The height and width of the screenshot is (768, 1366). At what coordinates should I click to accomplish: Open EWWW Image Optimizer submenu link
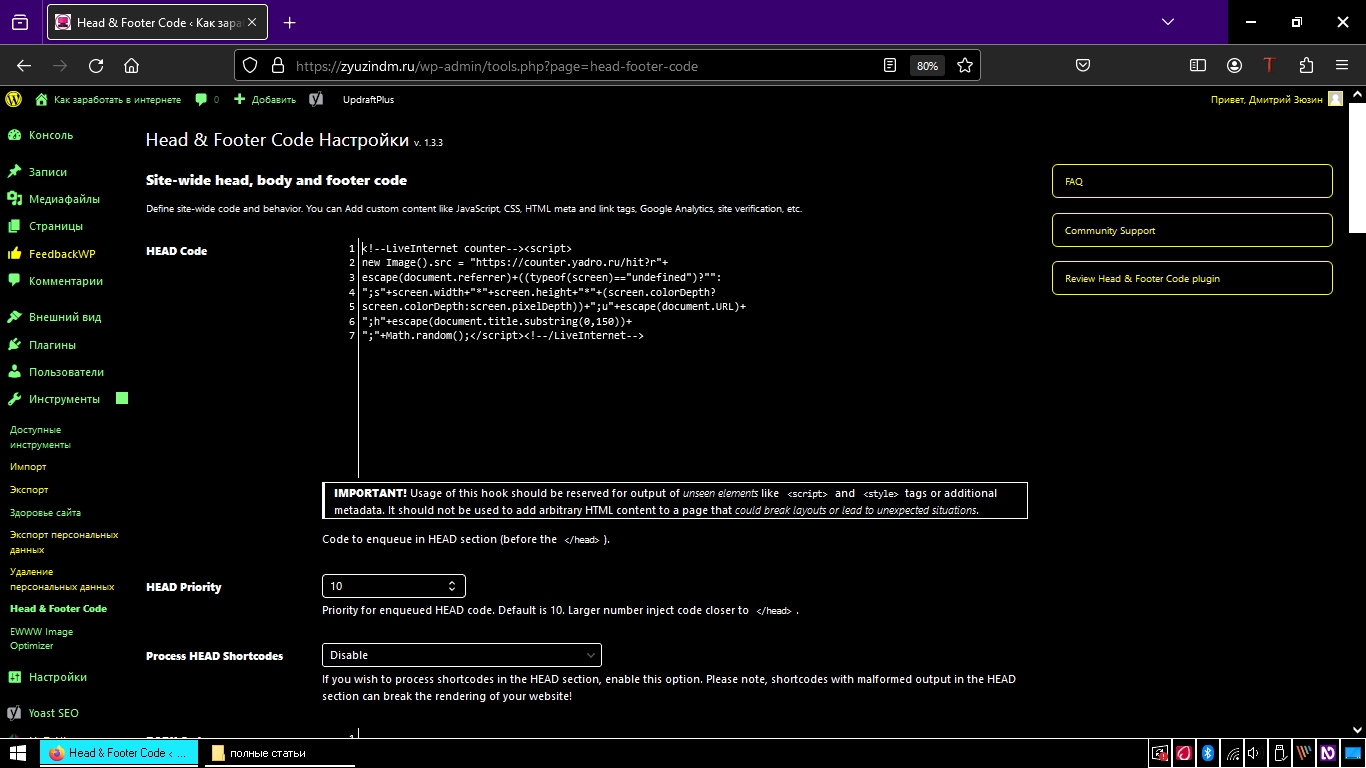point(41,638)
